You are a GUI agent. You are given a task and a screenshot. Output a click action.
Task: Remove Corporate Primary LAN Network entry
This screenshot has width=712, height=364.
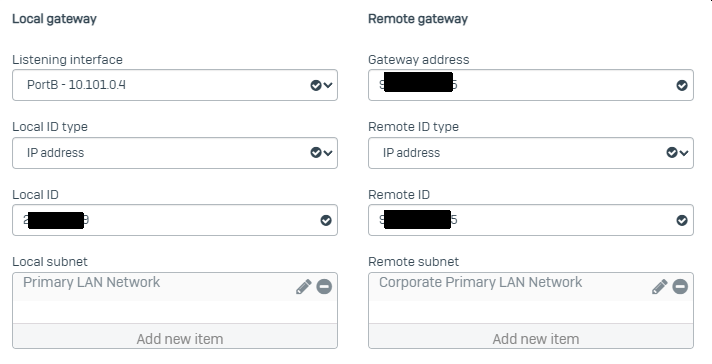tap(680, 287)
